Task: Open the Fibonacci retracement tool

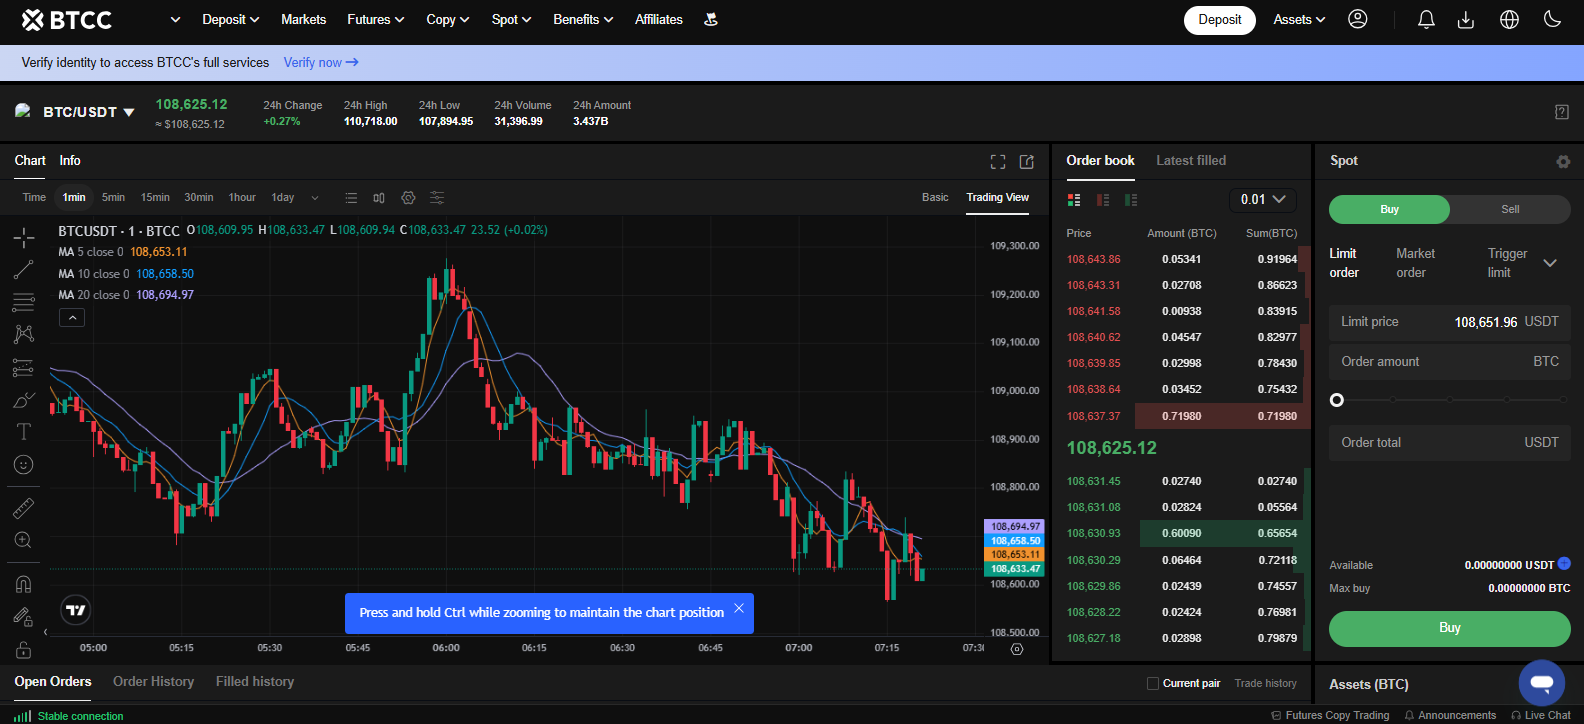Action: [24, 302]
